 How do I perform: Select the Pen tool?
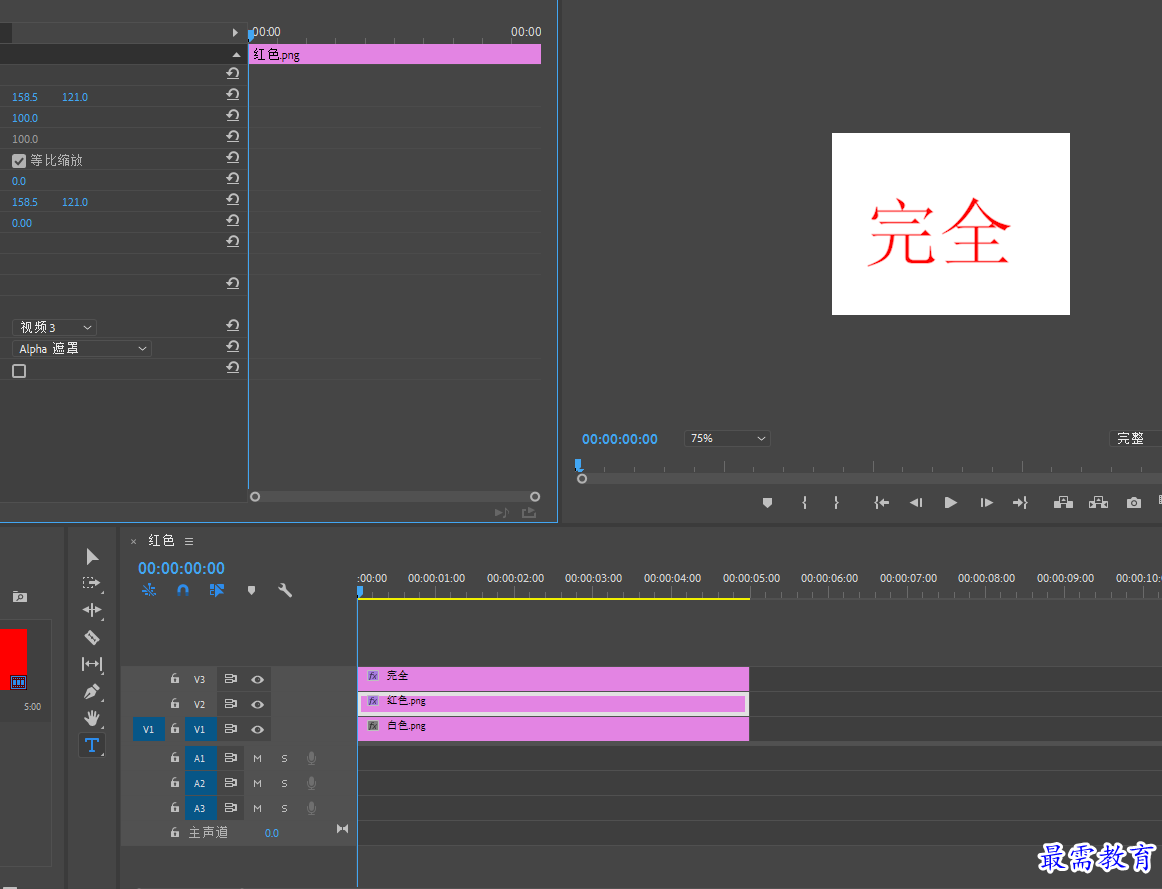[x=92, y=691]
